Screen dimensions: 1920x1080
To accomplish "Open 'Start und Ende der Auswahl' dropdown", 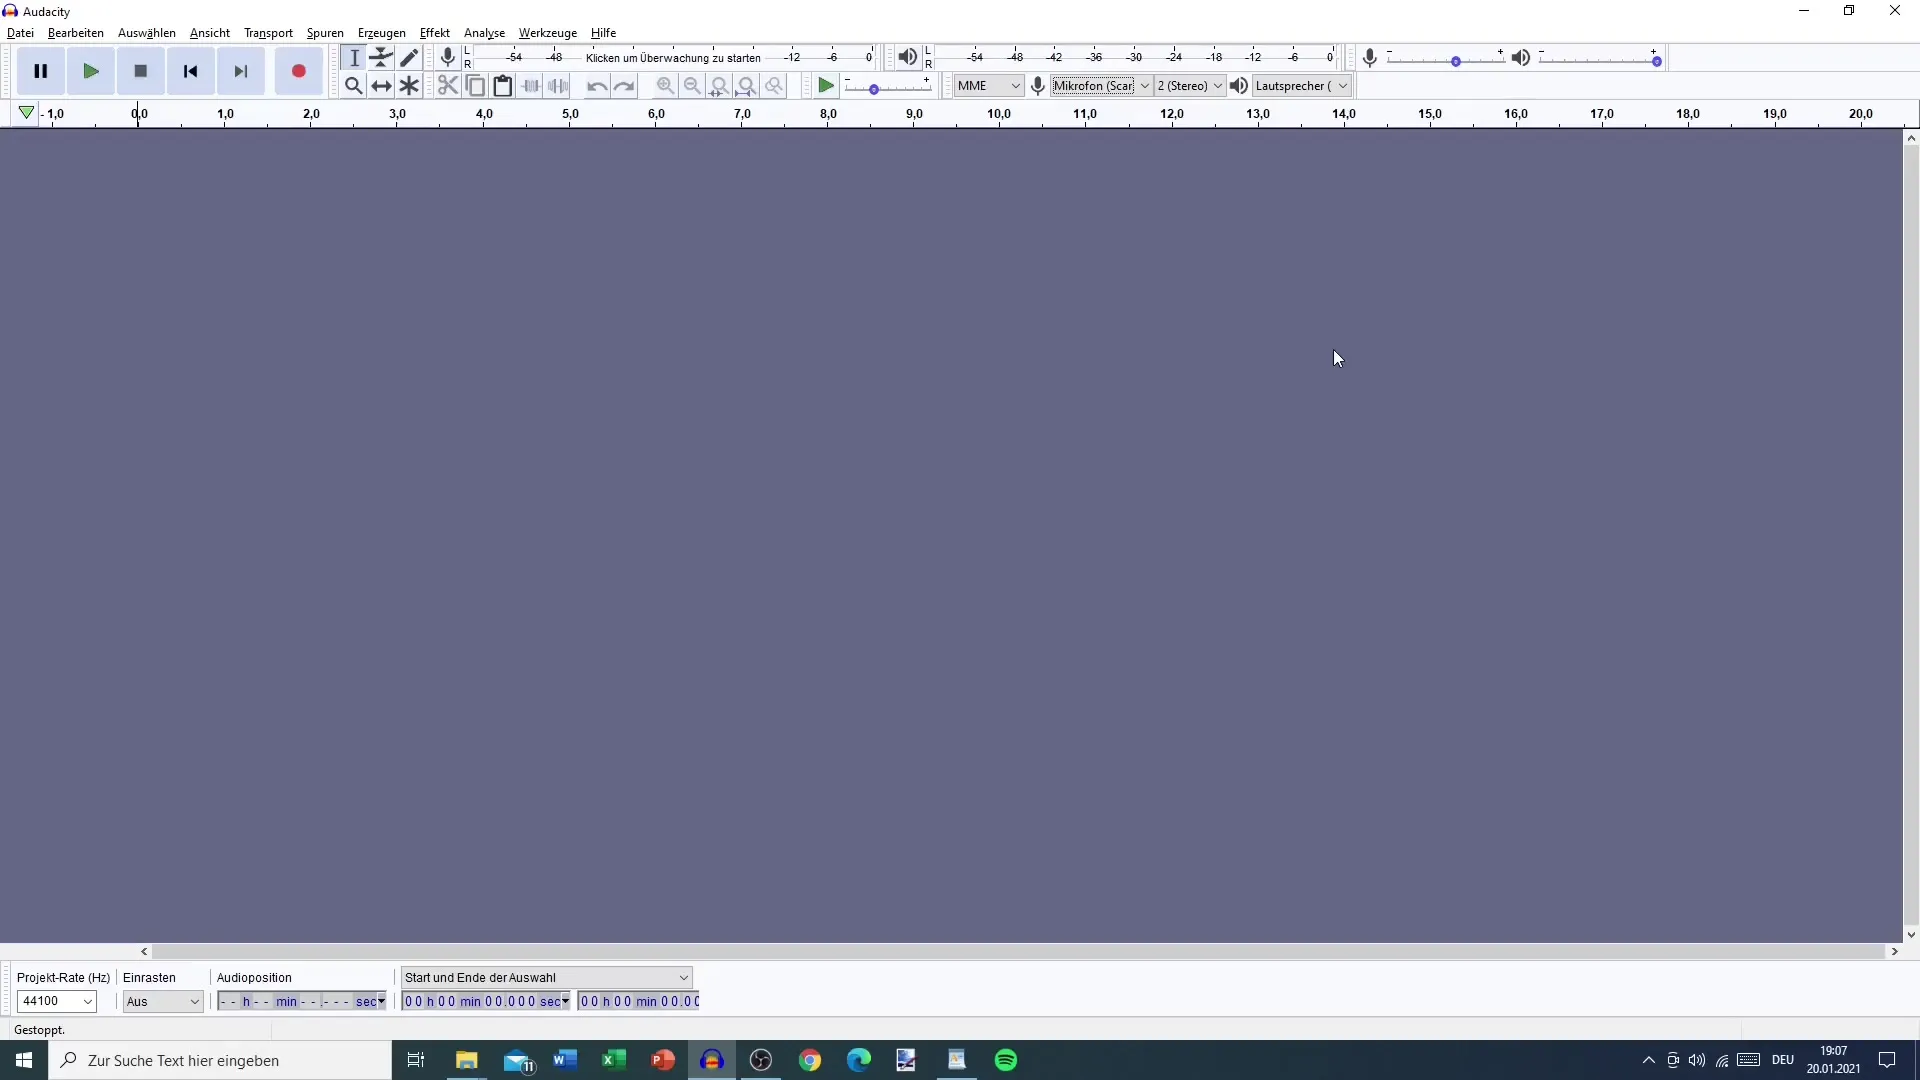I will pos(546,977).
